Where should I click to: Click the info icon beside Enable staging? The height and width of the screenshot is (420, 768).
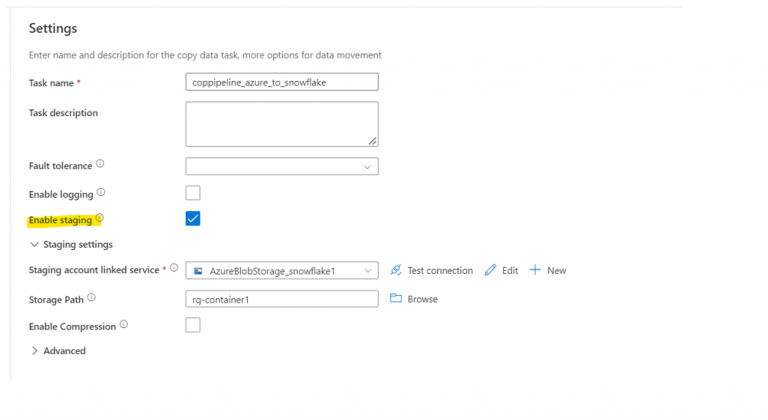[100, 219]
